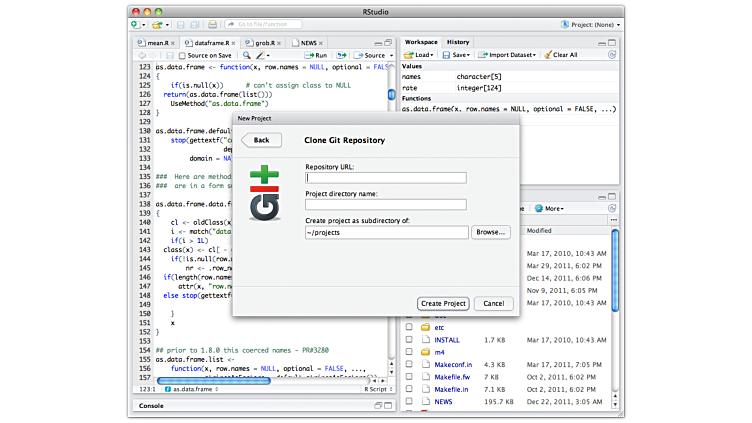Viewport: 752px width, 423px height.
Task: Select the Makeconf.in file checkbox
Action: tap(409, 364)
